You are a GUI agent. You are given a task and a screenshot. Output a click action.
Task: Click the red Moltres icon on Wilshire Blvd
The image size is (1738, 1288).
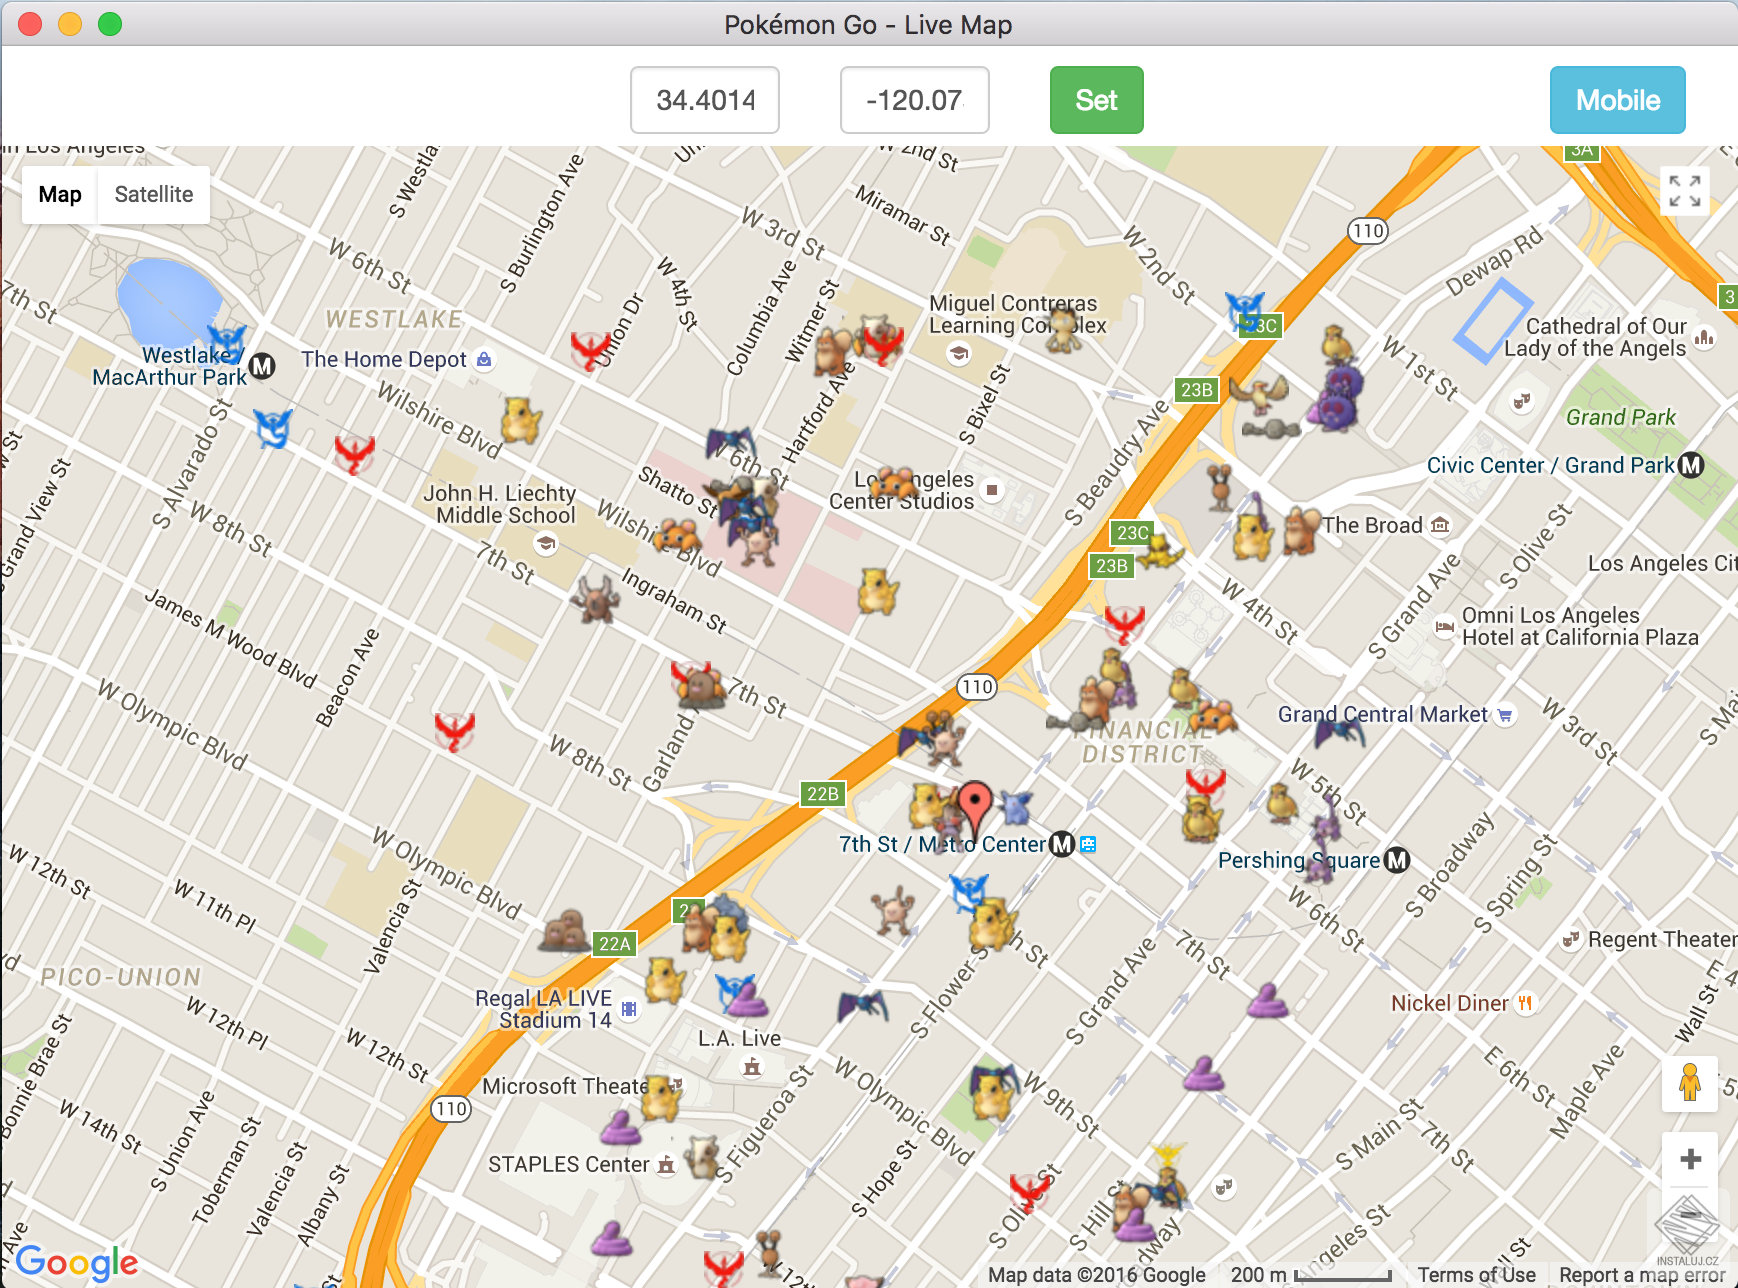click(355, 455)
